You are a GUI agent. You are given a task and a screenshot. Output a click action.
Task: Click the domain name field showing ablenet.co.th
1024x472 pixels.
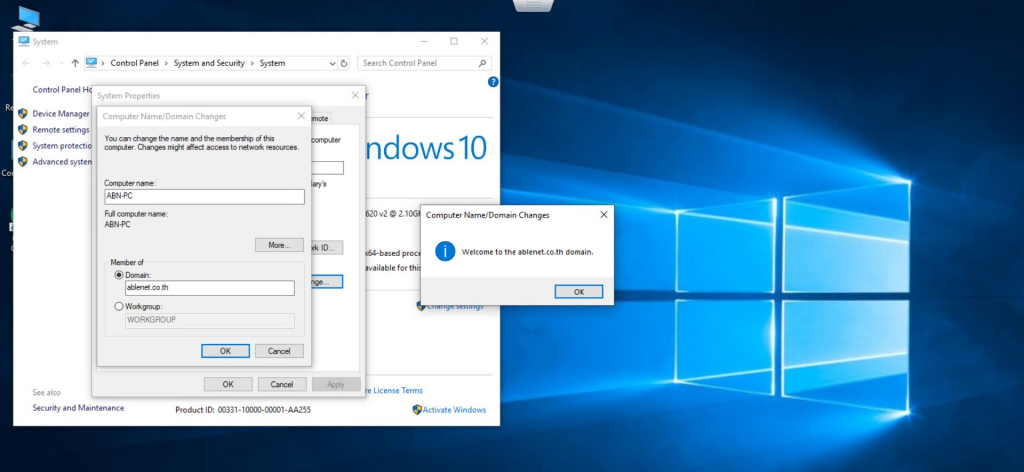pos(209,288)
